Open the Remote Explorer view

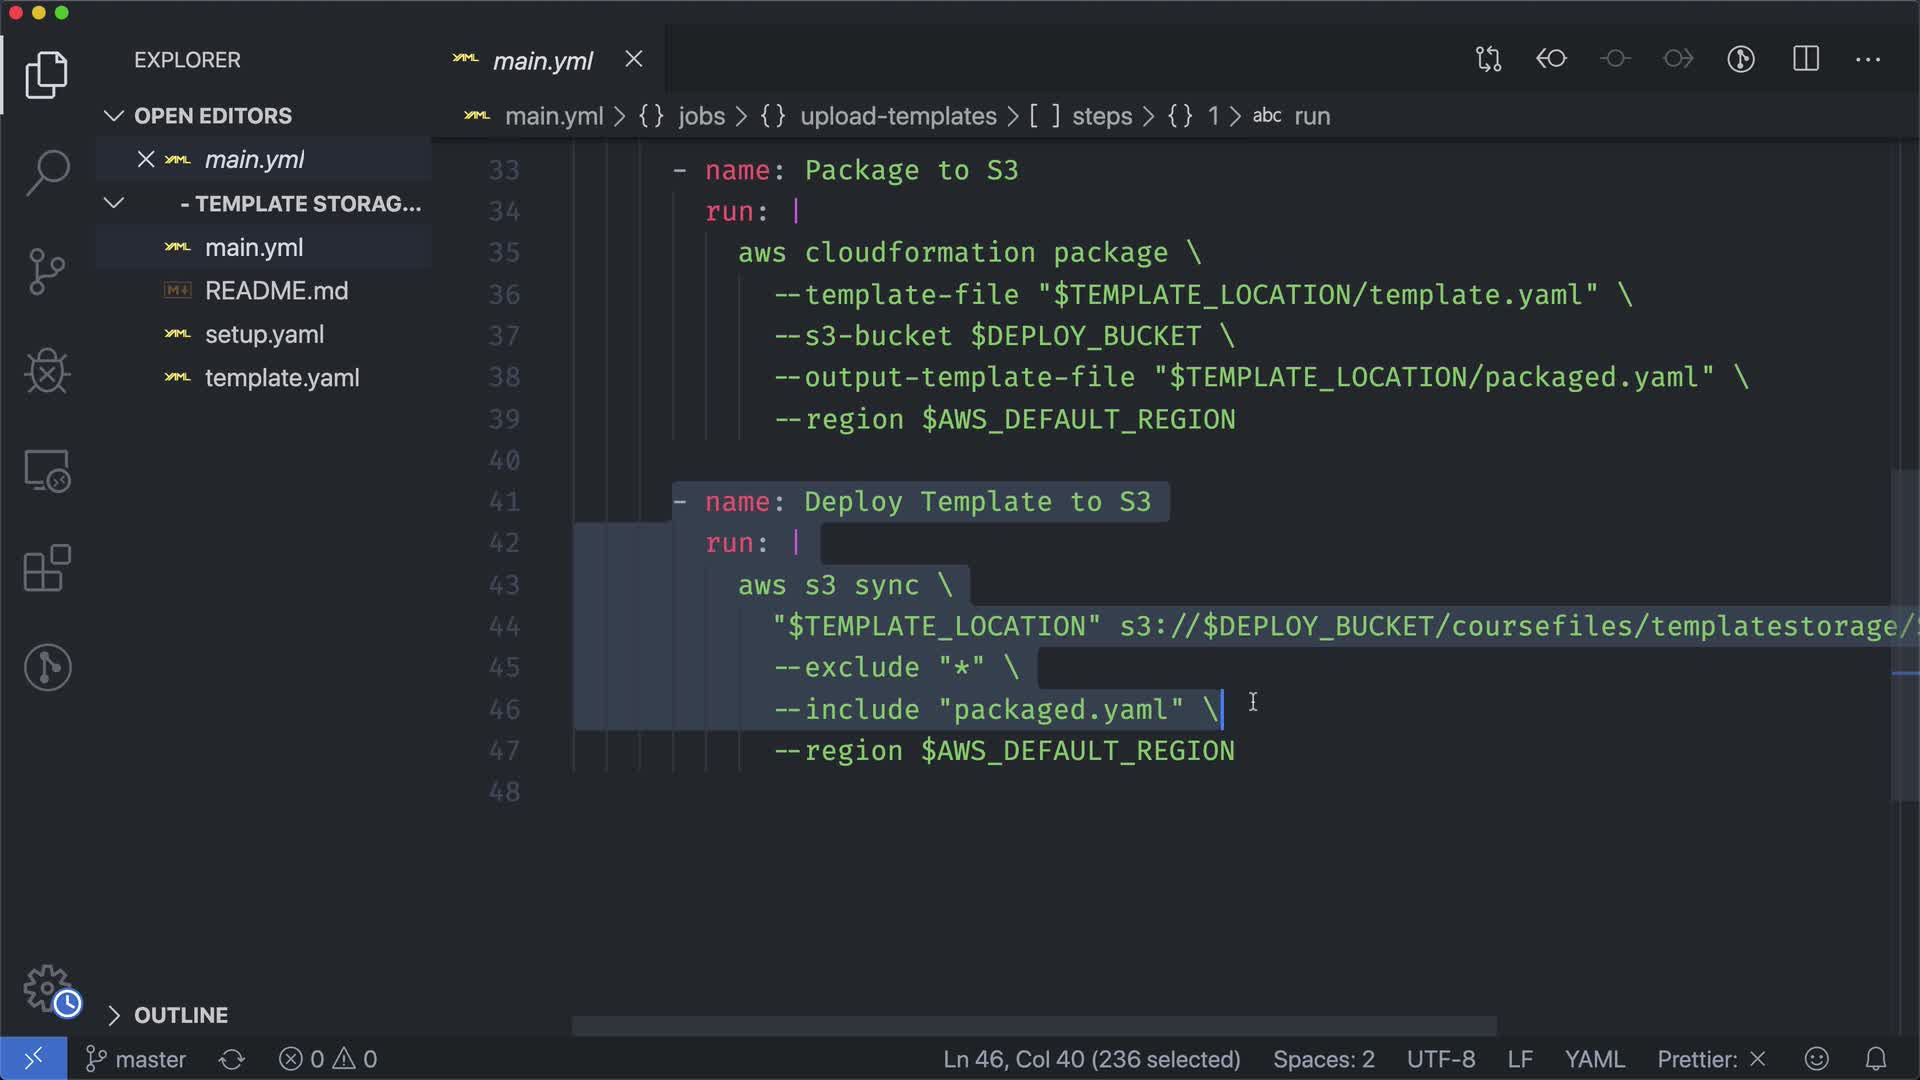[47, 470]
